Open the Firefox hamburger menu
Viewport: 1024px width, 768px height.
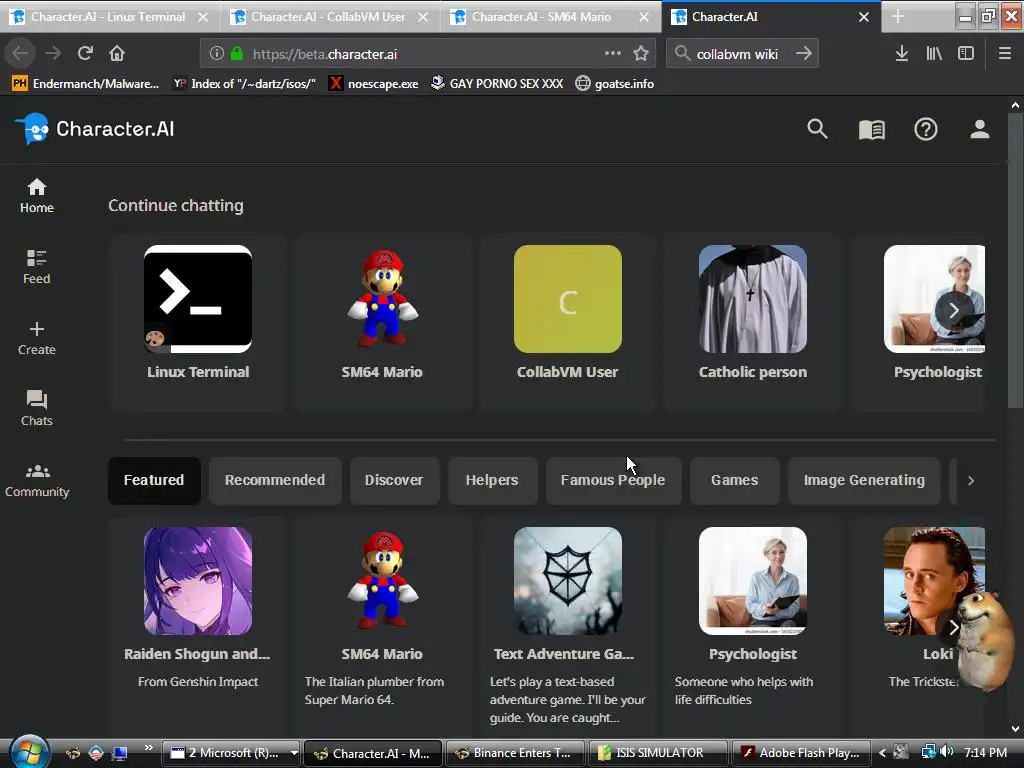[x=1005, y=54]
